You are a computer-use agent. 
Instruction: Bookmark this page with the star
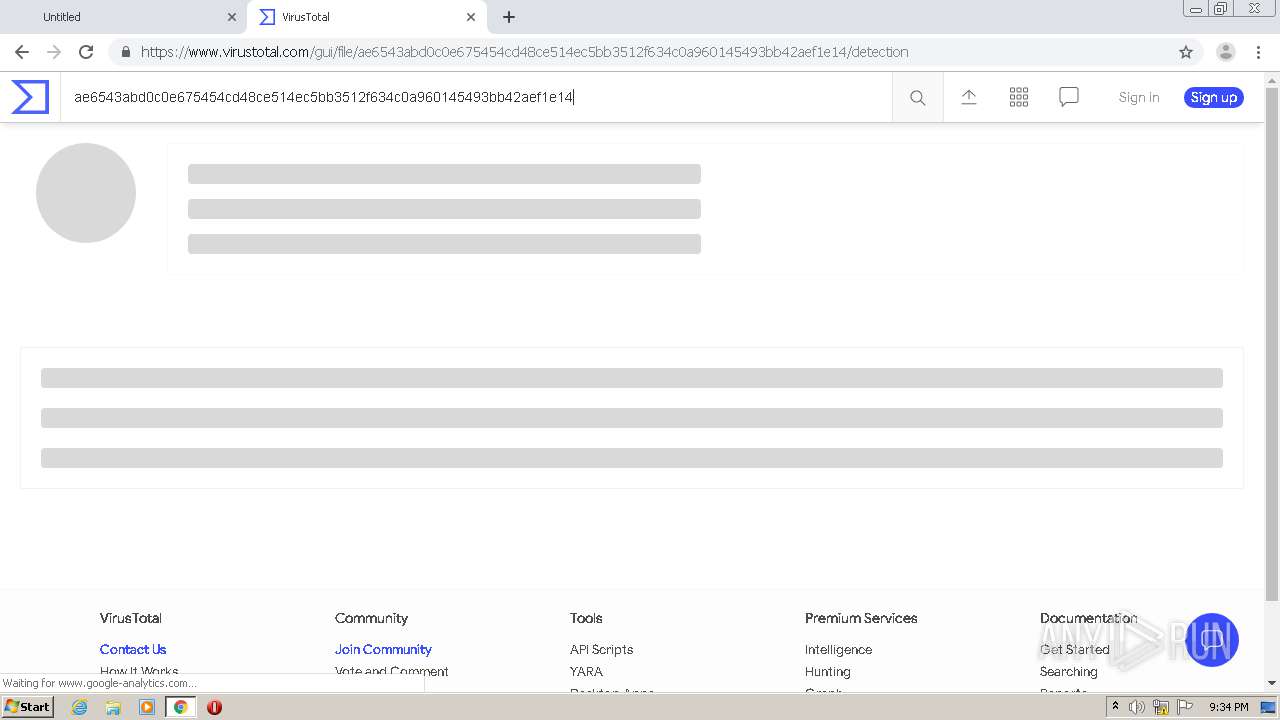(x=1186, y=52)
